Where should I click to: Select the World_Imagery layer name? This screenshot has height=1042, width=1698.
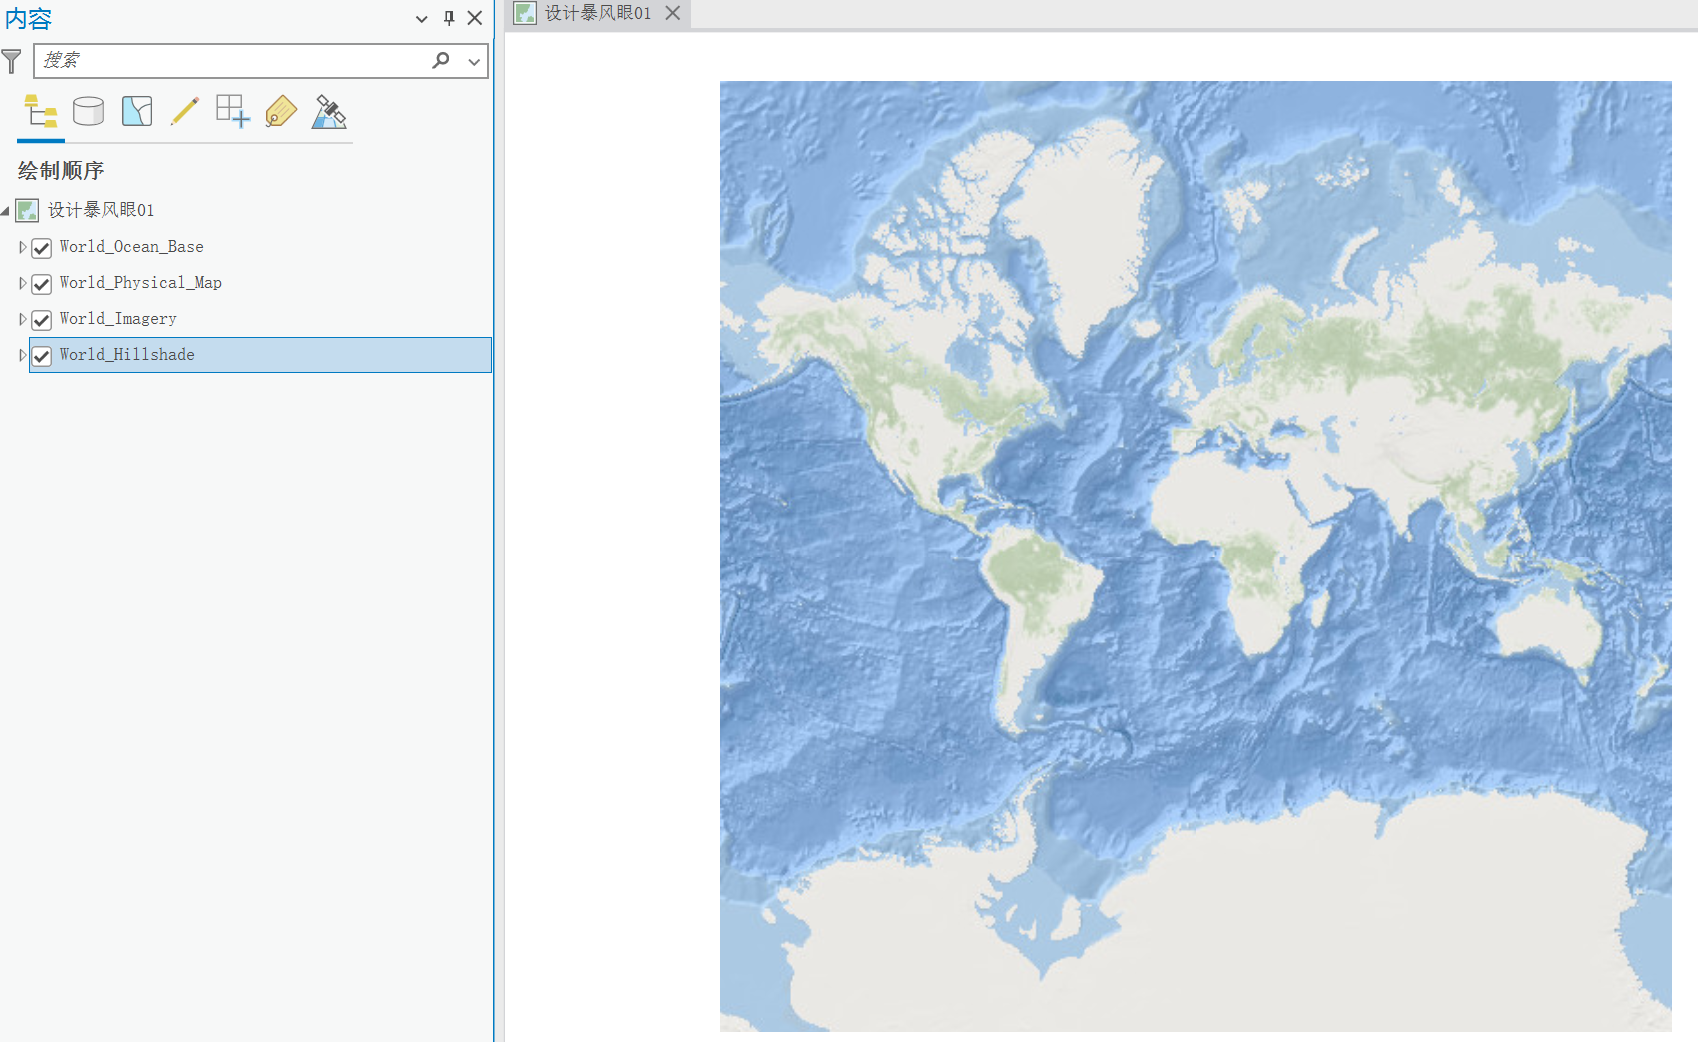118,319
